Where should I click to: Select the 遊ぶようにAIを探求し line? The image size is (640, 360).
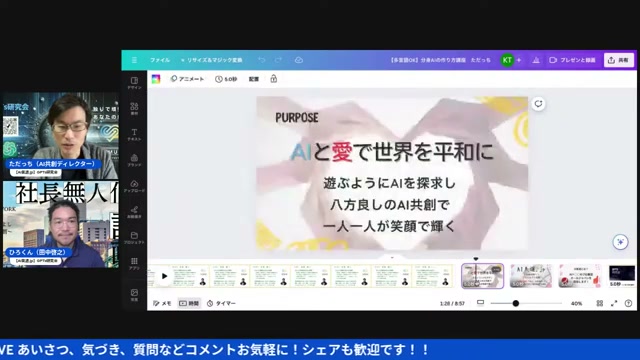pyautogui.click(x=389, y=183)
